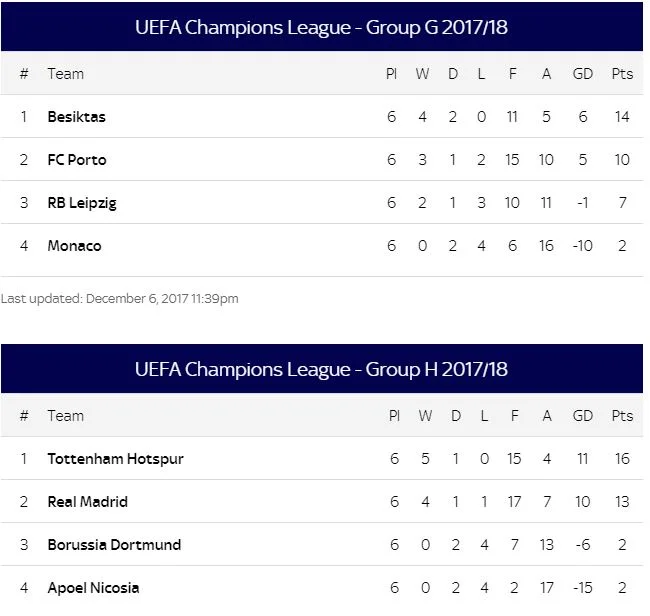This screenshot has width=650, height=616.
Task: Select Real Madrid in Group H
Action: (x=87, y=502)
